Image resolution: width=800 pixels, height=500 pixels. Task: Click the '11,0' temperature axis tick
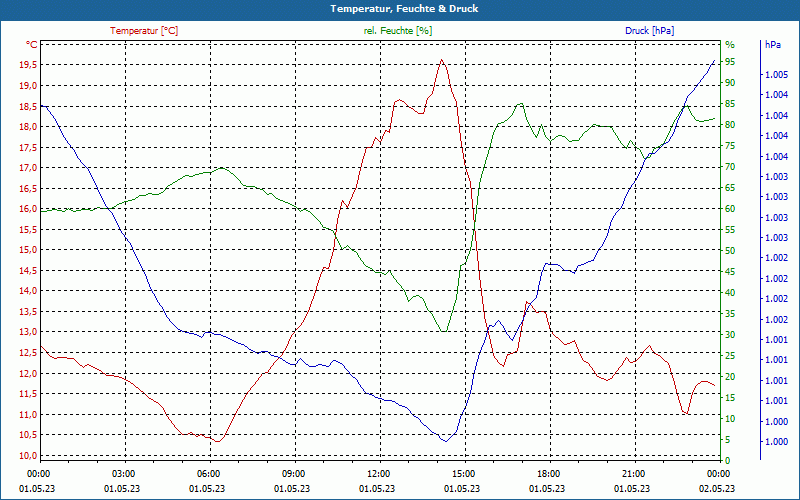click(x=28, y=415)
